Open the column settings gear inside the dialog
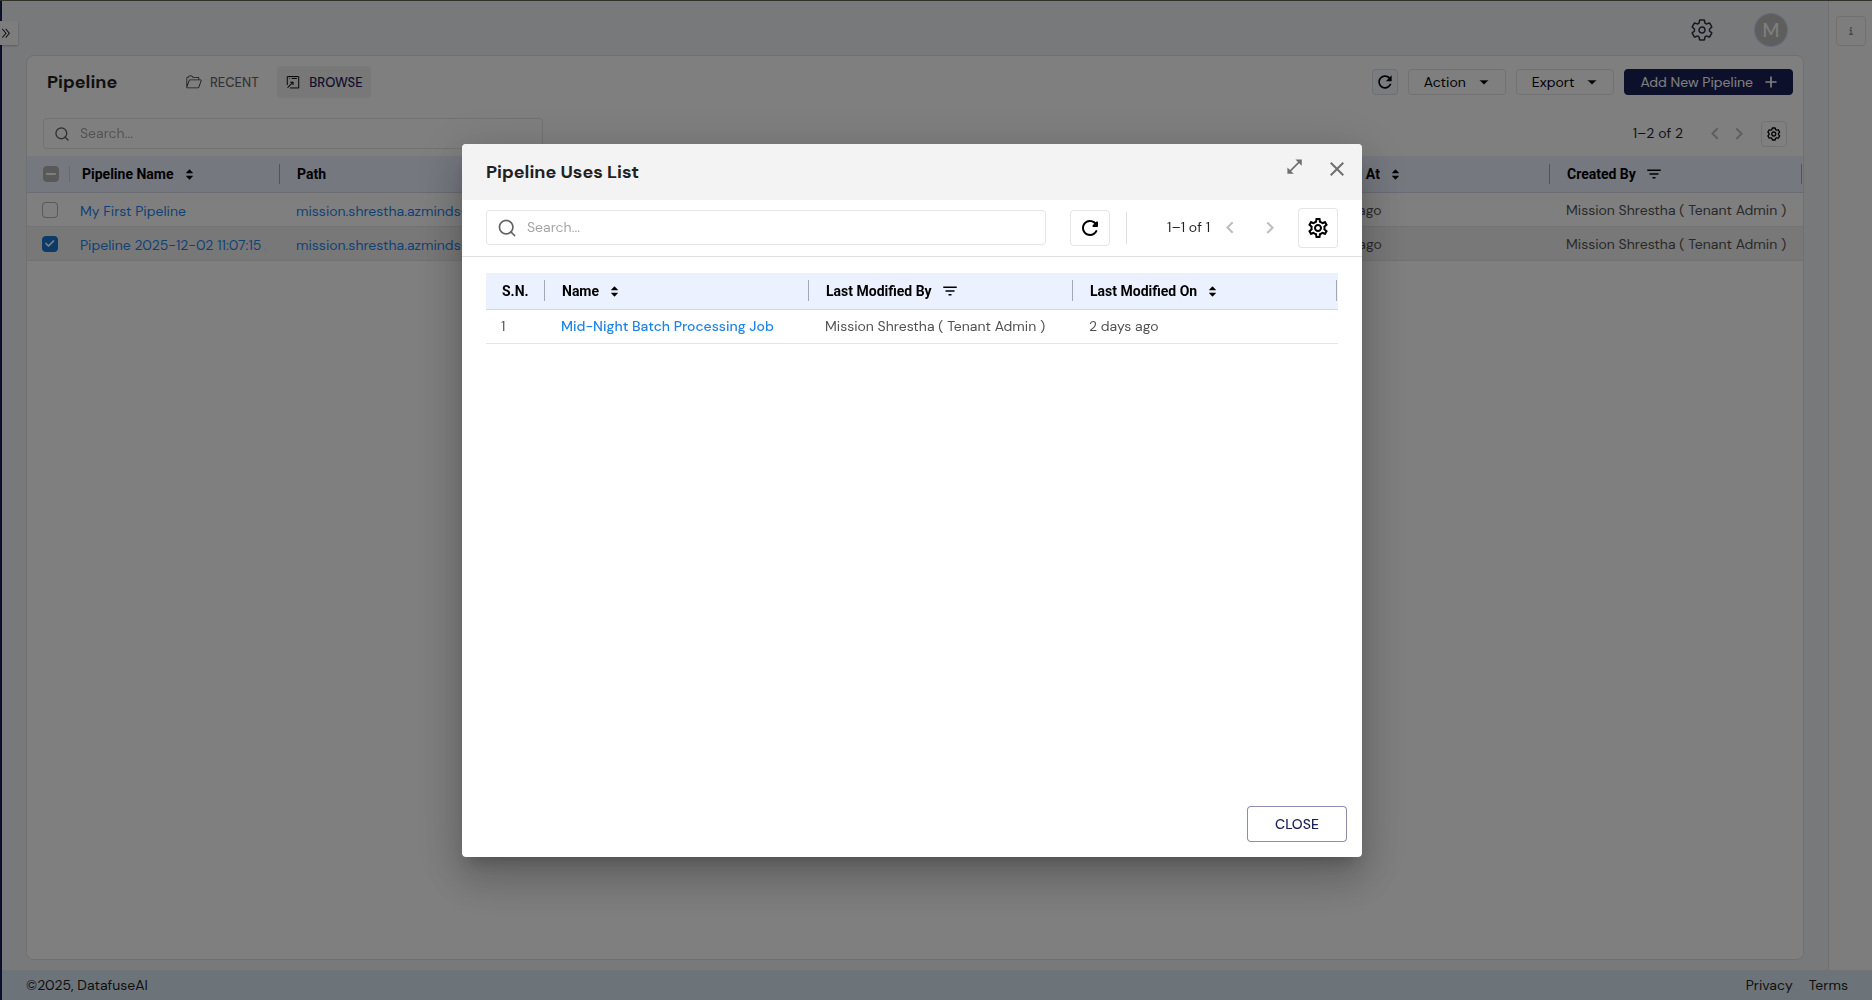Screen dimensions: 1872x1000 [x=1317, y=227]
